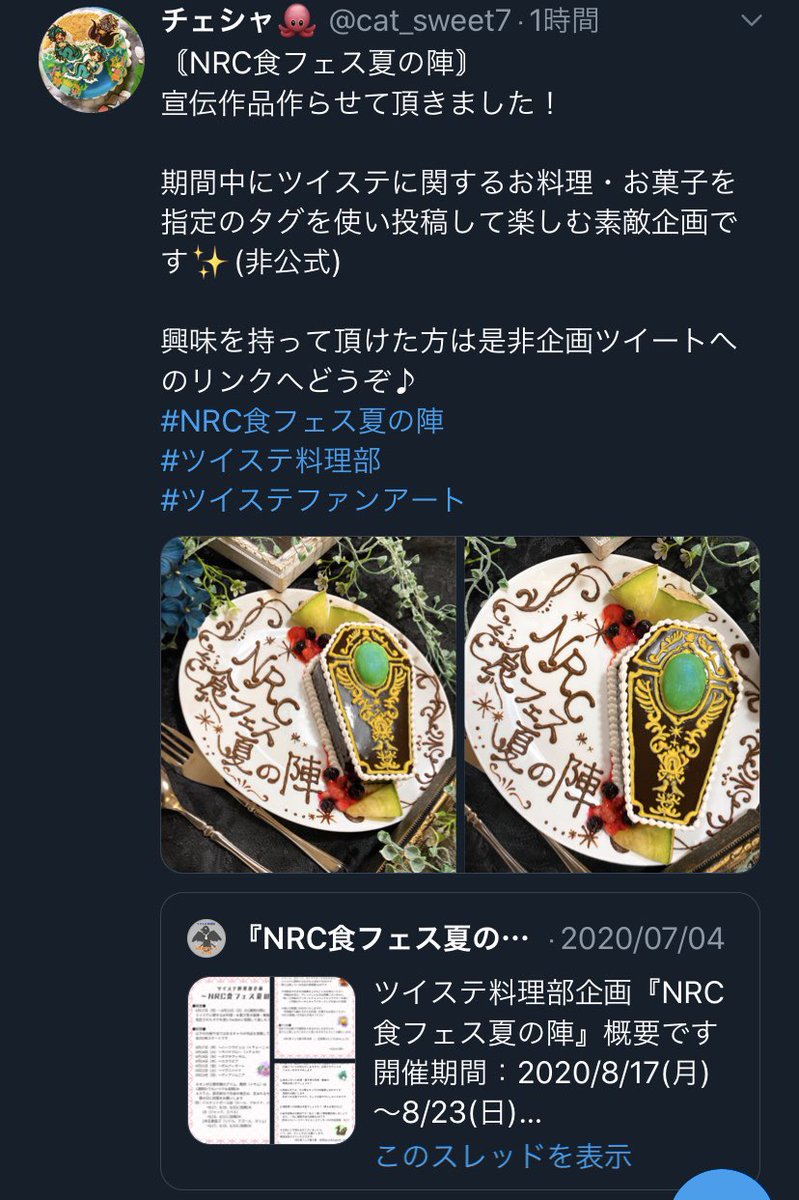Screen dimensions: 799x1200
Task: Open the #ツイステファンアート hashtag
Action: coord(313,498)
